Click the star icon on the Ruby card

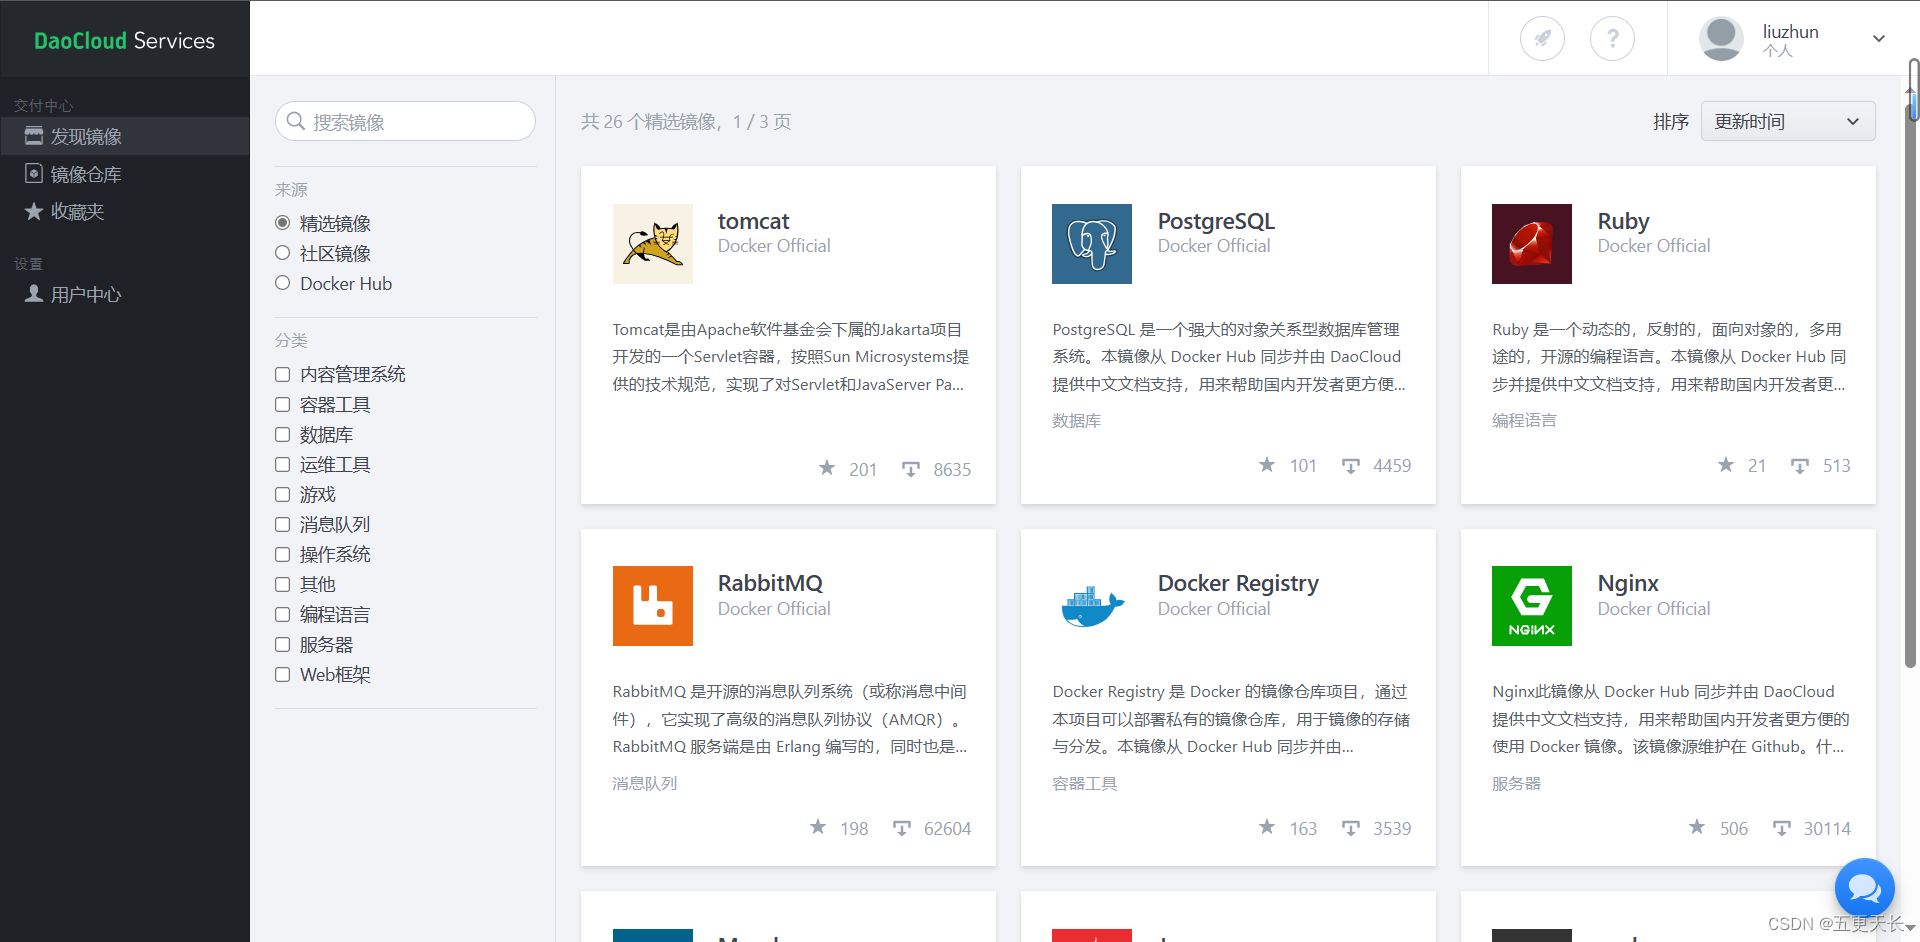coord(1725,464)
